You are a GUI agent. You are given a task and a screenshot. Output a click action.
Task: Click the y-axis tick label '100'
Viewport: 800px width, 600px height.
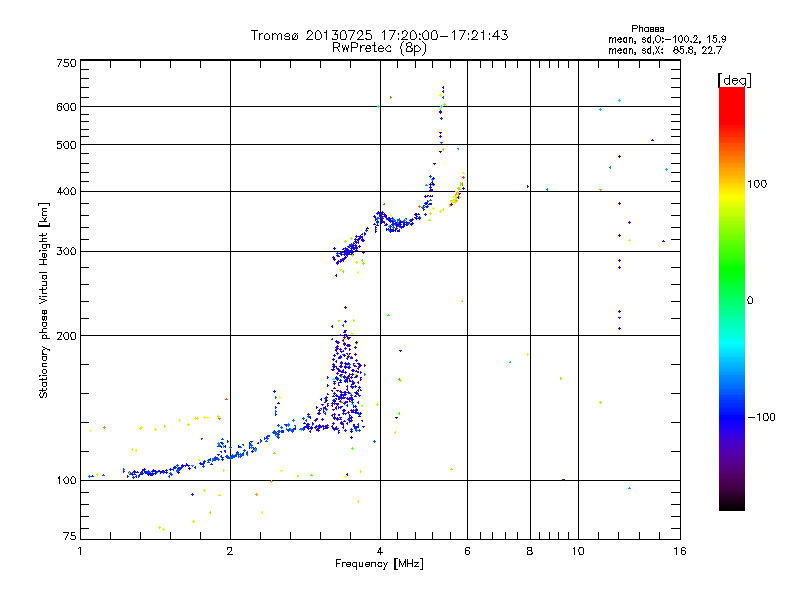coord(66,481)
